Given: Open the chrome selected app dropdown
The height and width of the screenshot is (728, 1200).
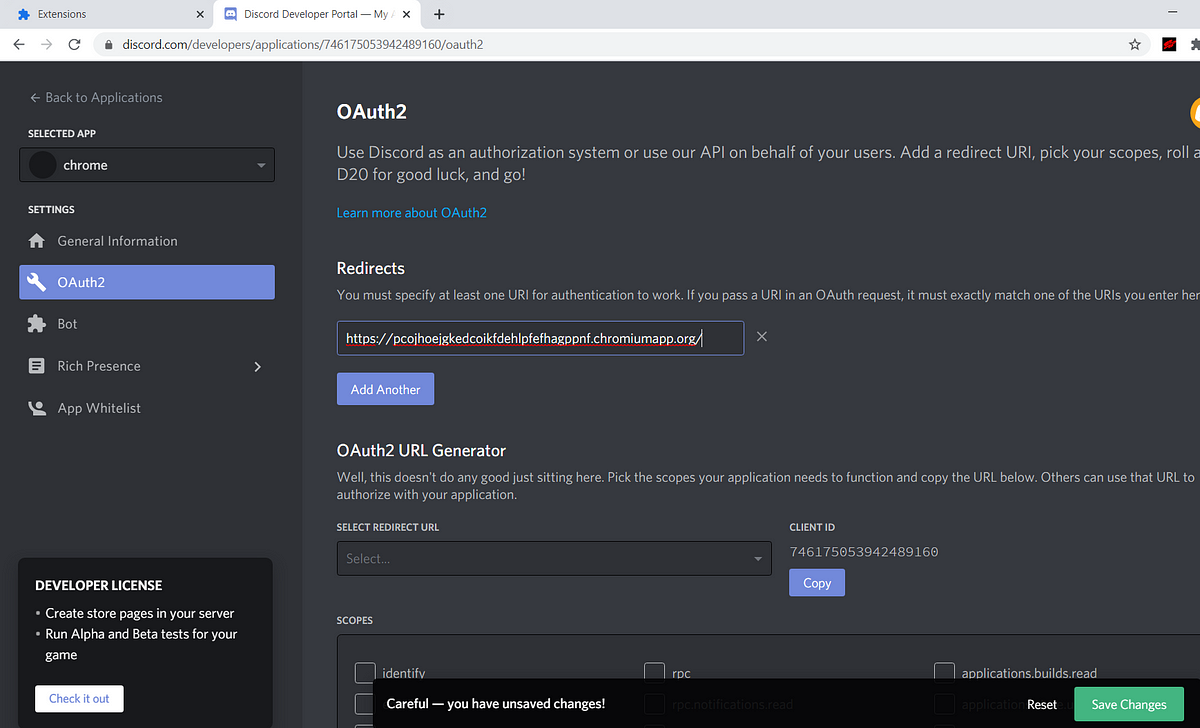Looking at the screenshot, I should tap(147, 165).
